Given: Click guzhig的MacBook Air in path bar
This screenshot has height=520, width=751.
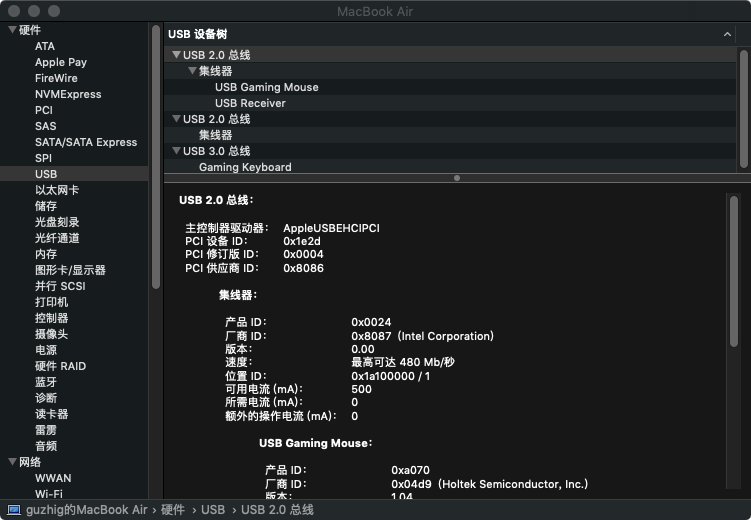Looking at the screenshot, I should (86, 510).
